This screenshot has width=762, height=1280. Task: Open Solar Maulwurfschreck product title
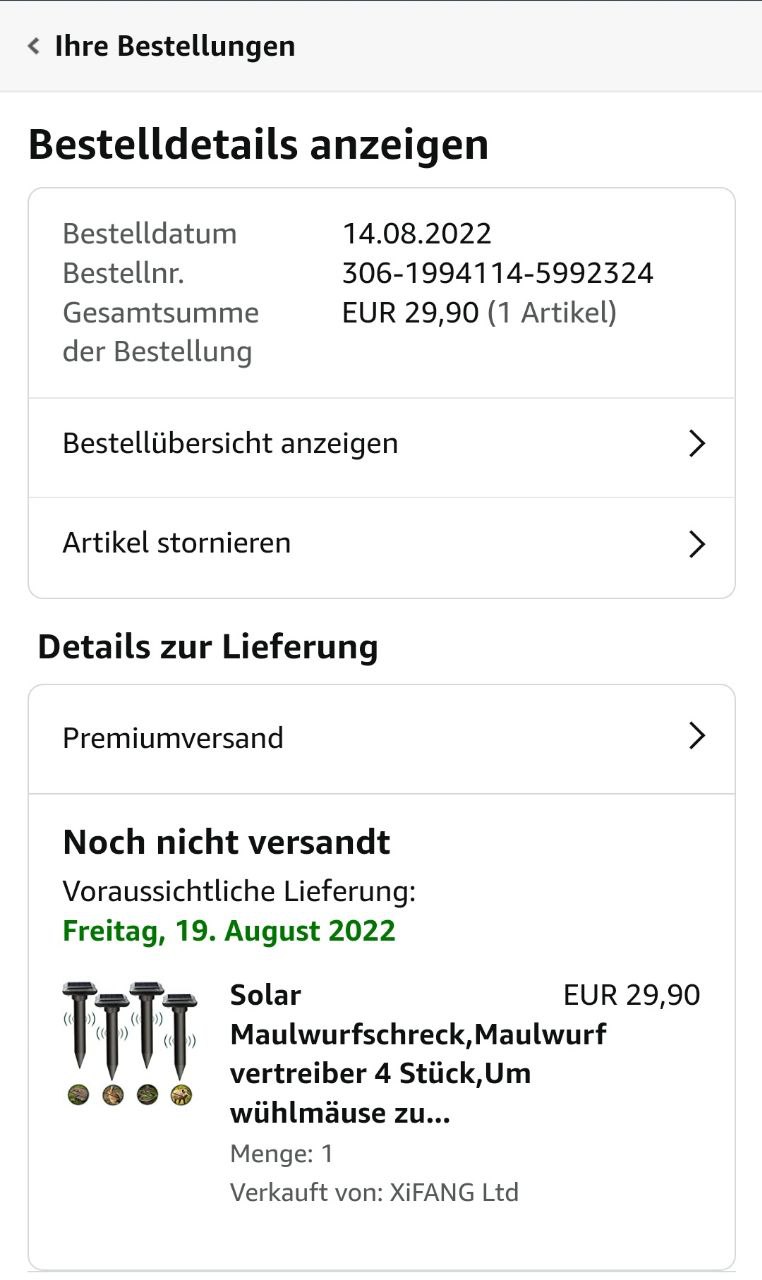pos(418,1054)
